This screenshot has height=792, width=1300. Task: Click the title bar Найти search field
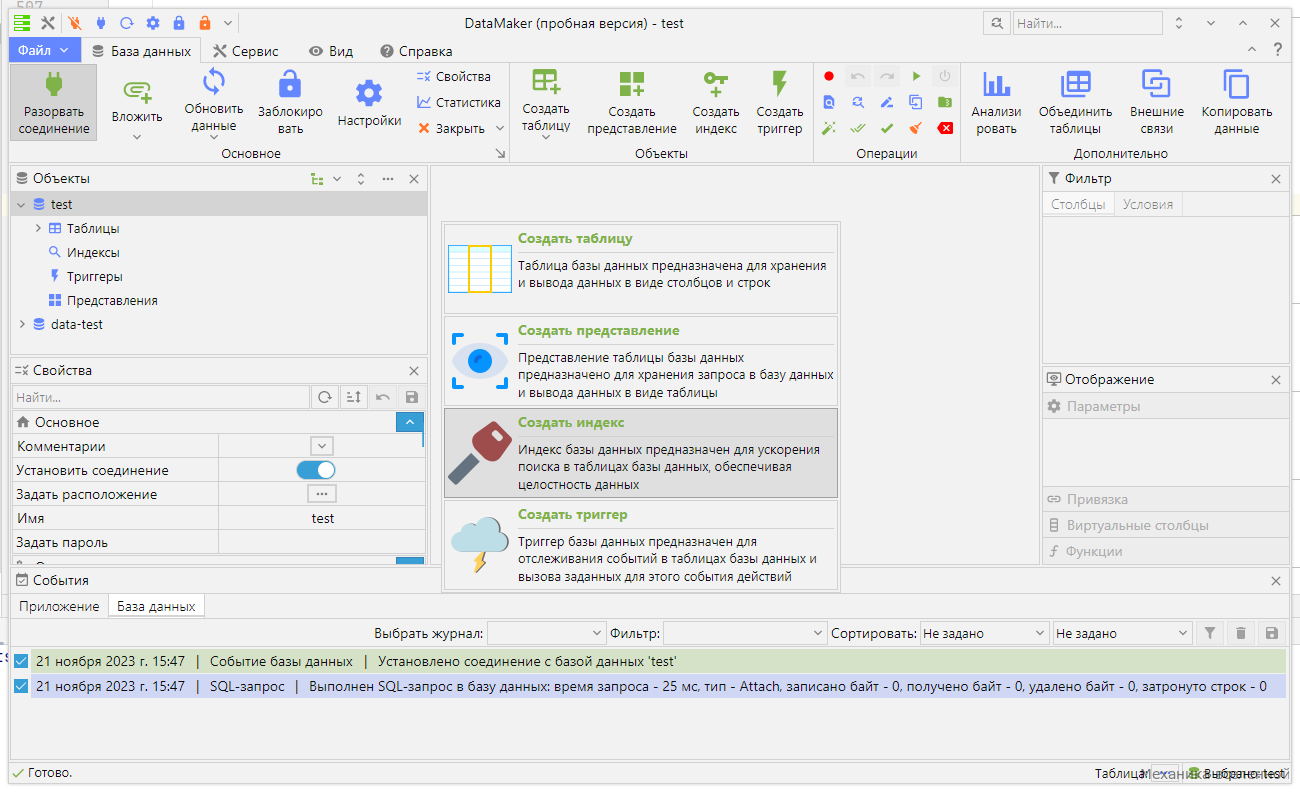click(x=1088, y=23)
